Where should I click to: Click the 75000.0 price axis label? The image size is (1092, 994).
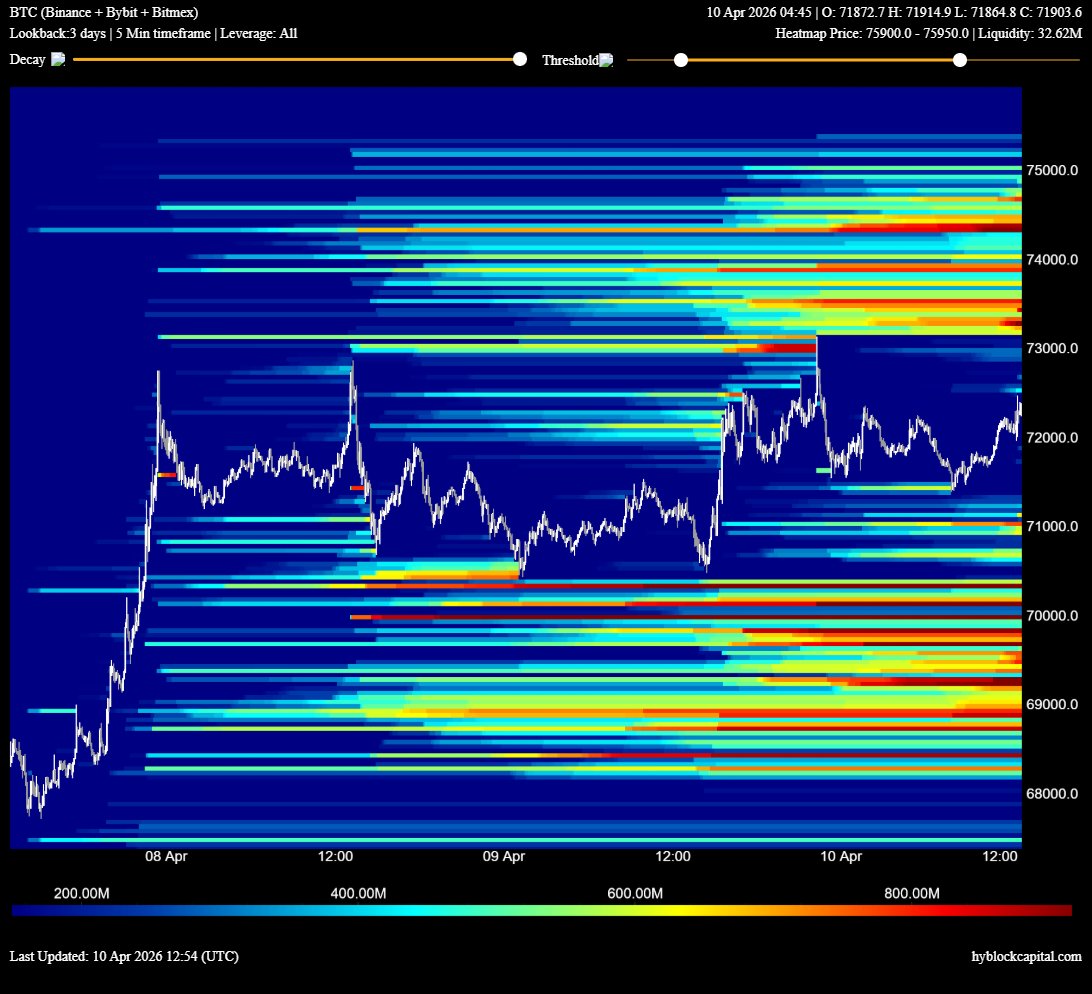[x=1052, y=170]
